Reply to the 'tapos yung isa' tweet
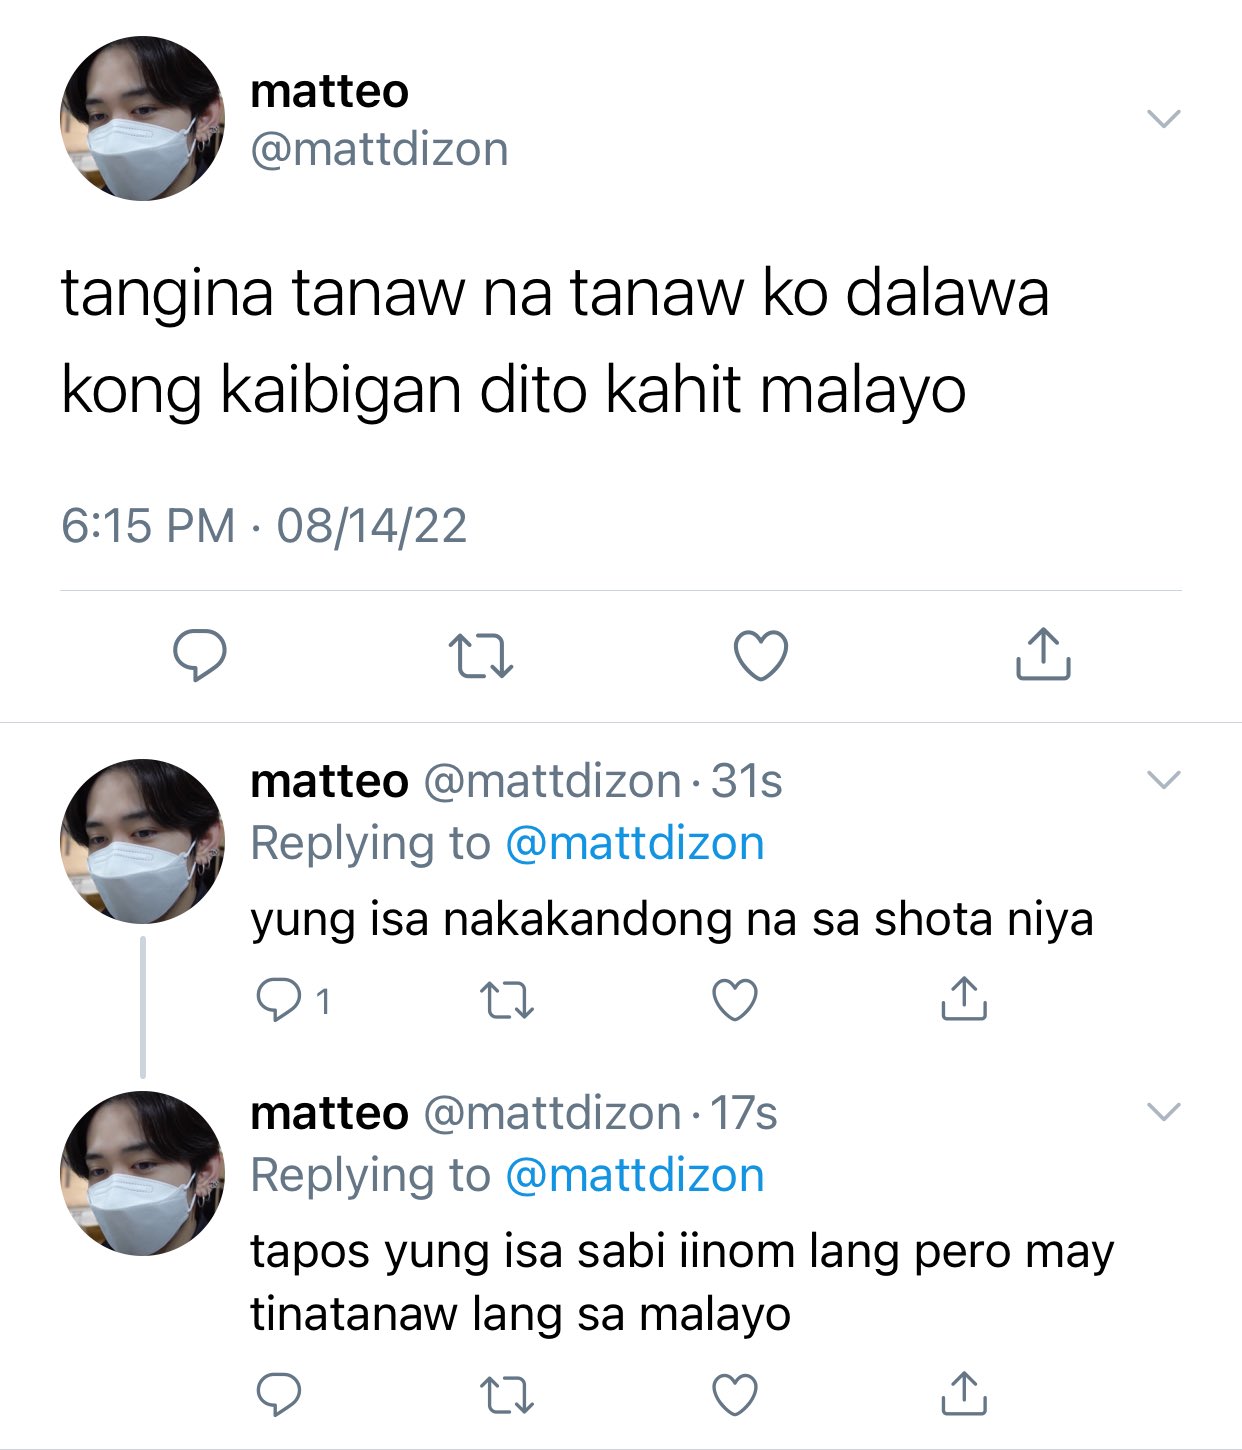1242x1450 pixels. tap(279, 1394)
